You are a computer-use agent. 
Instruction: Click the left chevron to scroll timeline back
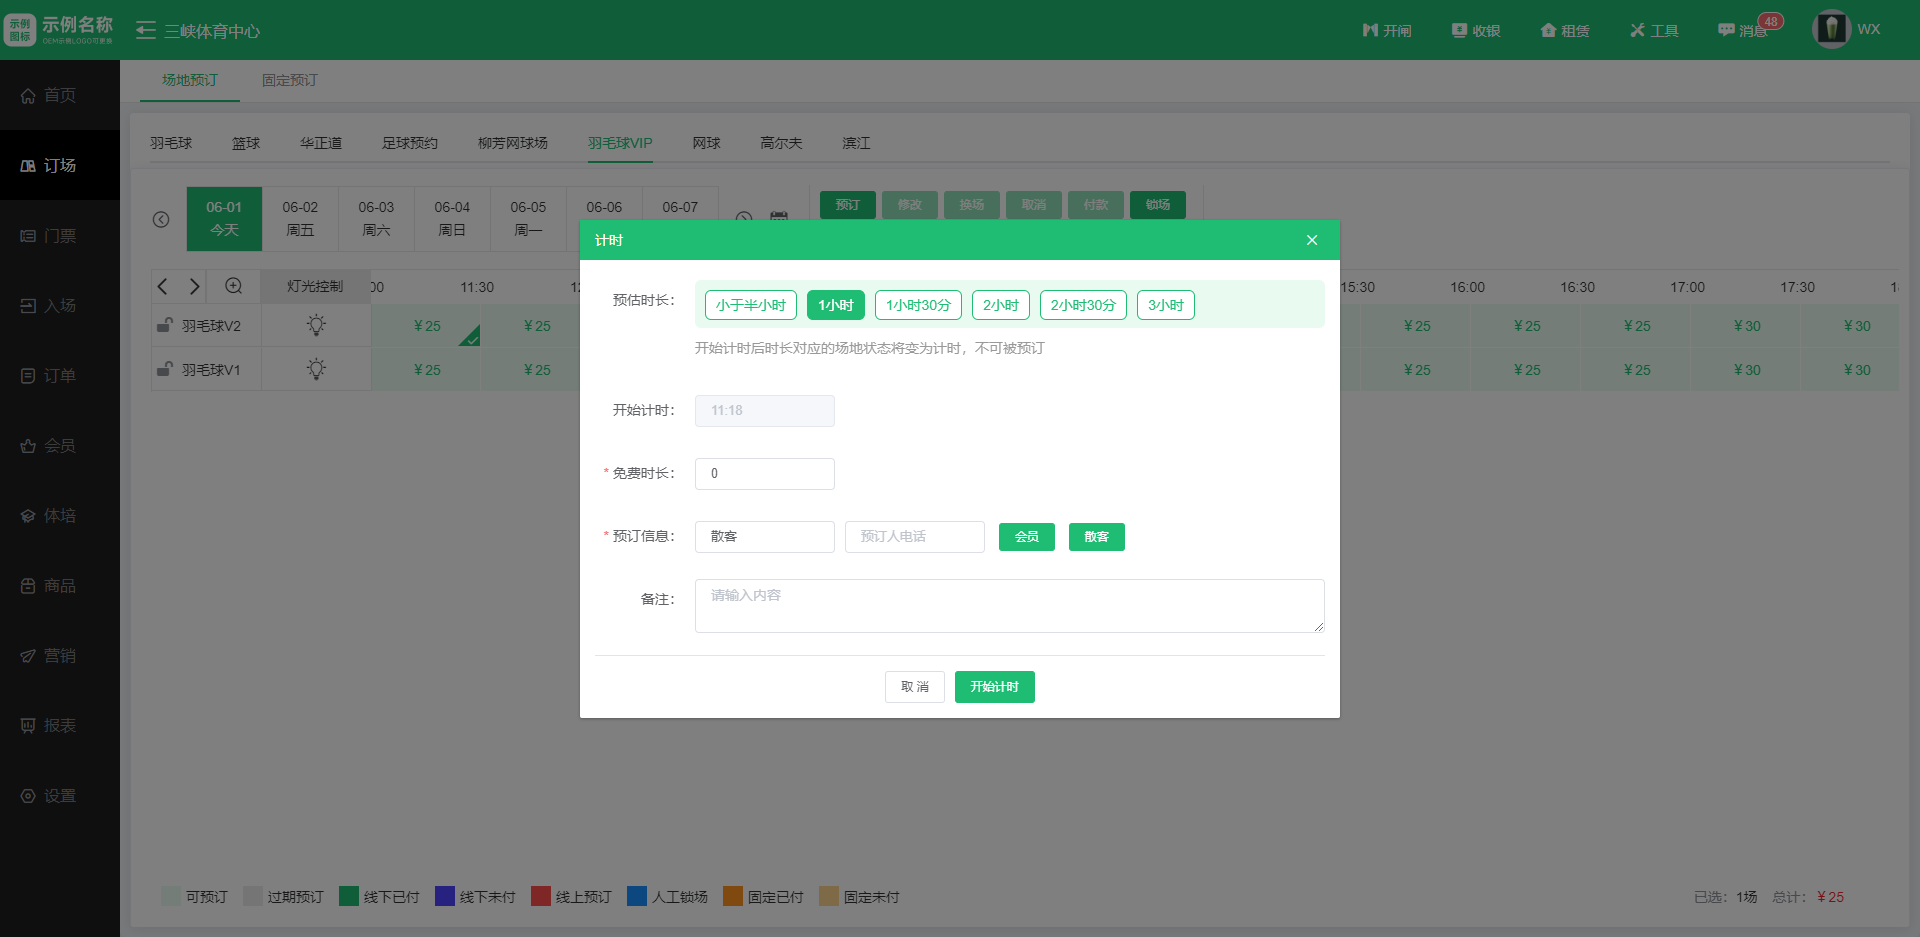pos(163,287)
